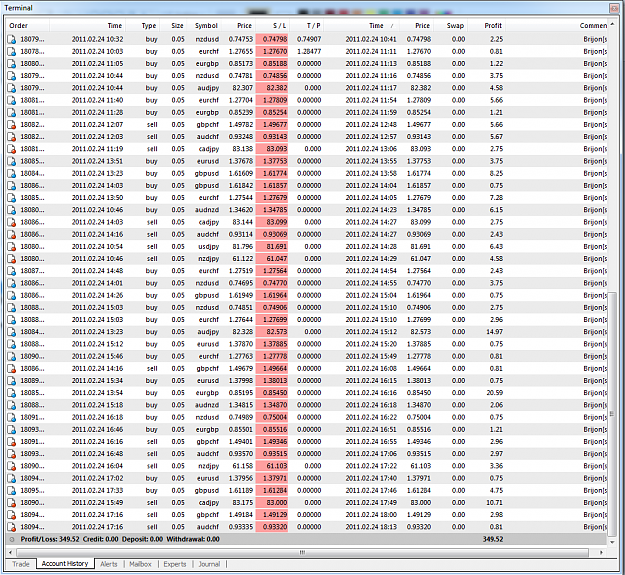Click close time 2011.02.24 18:13
Image resolution: width=625 pixels, height=575 pixels.
click(371, 527)
